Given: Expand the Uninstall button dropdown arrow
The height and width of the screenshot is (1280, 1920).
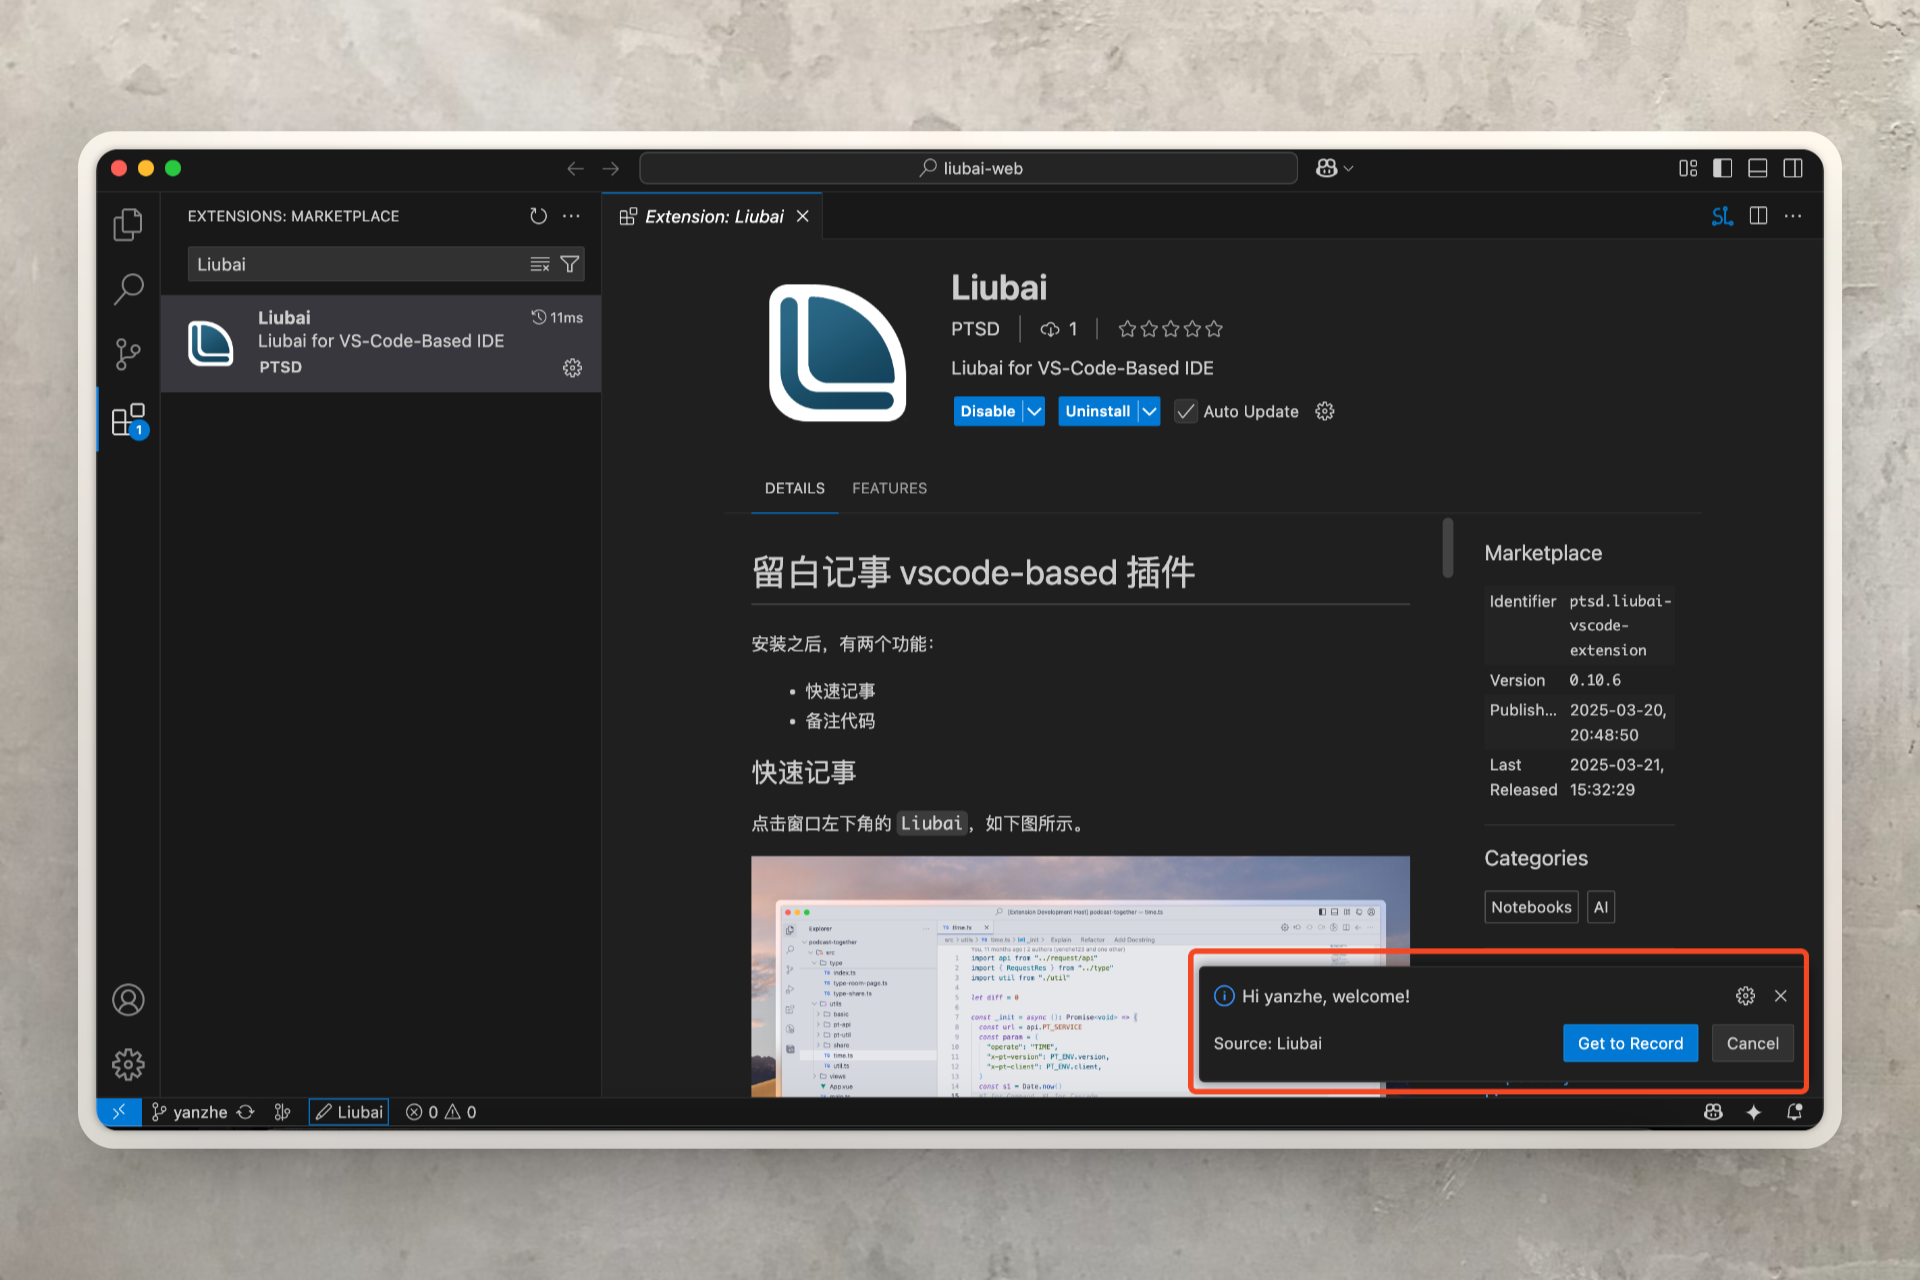Looking at the screenshot, I should [x=1149, y=411].
